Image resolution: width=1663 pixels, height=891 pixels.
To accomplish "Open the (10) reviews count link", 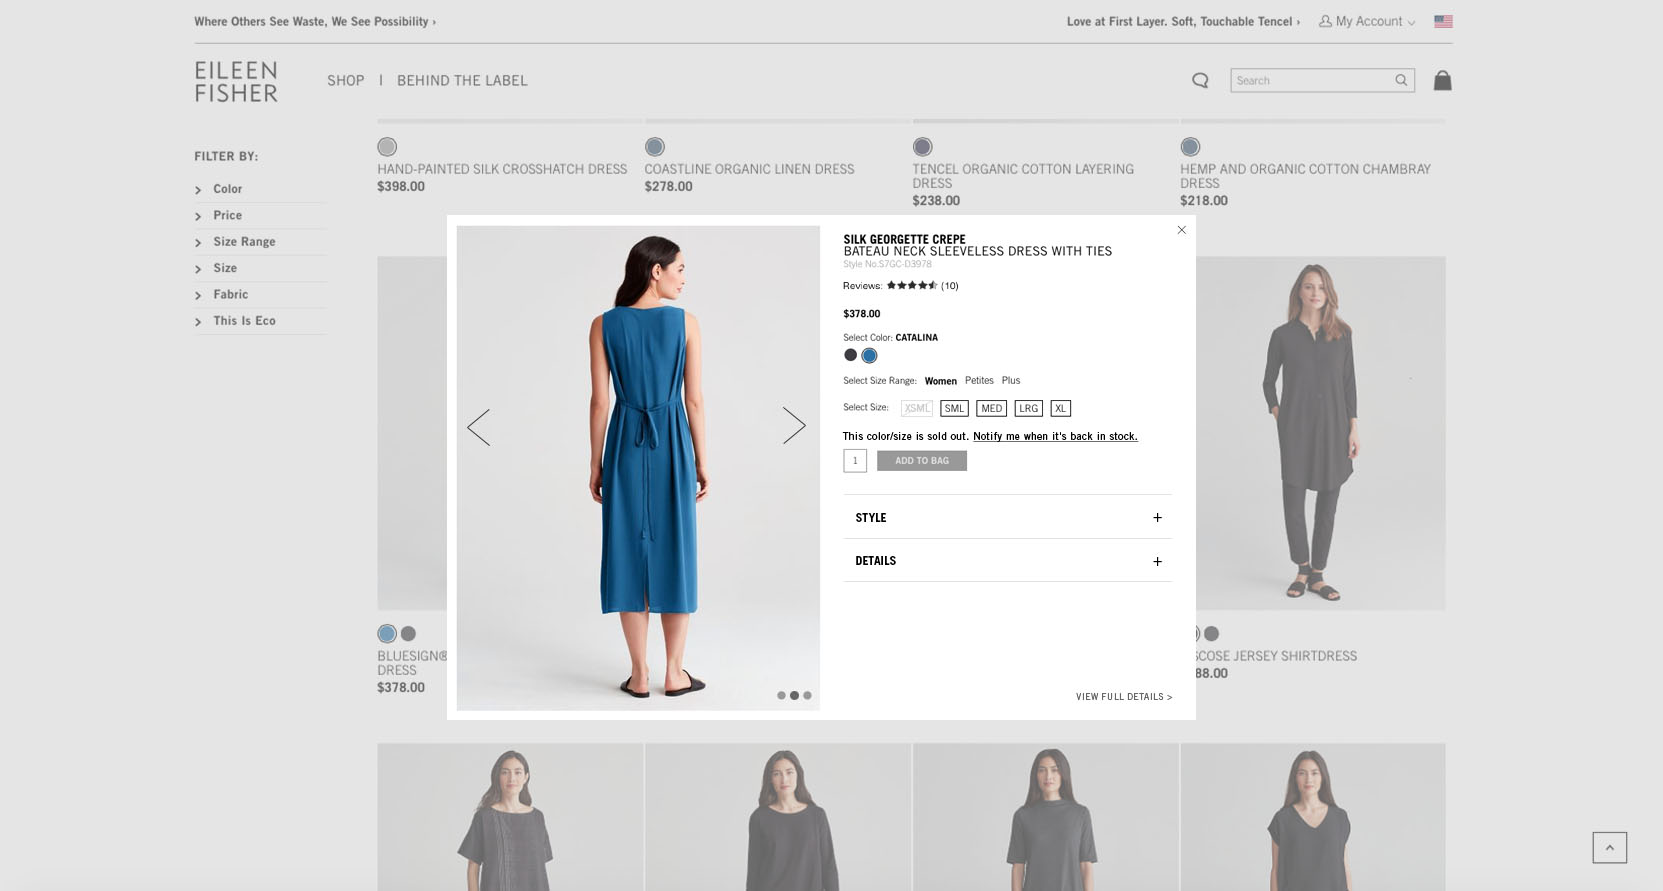I will [x=949, y=286].
